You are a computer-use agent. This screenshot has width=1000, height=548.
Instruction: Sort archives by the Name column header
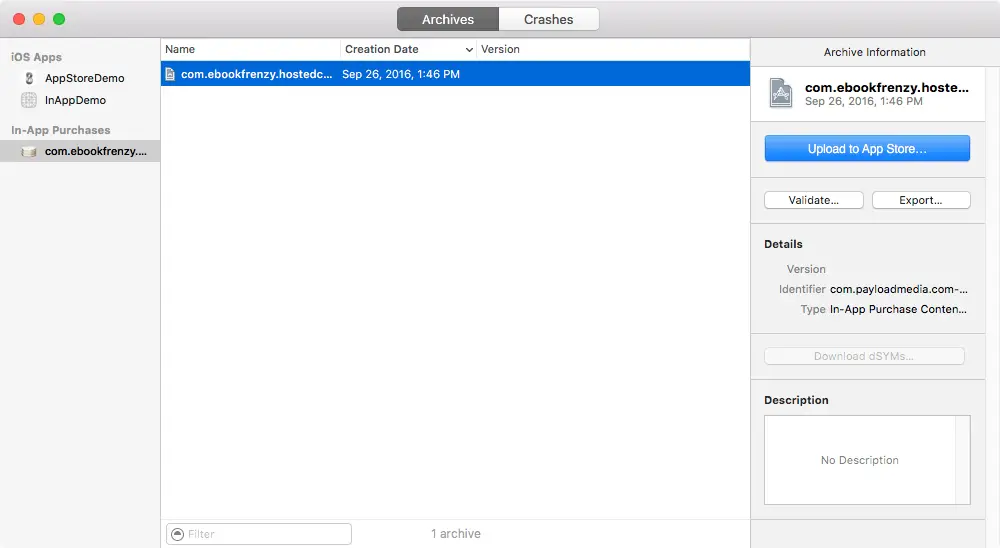(250, 49)
